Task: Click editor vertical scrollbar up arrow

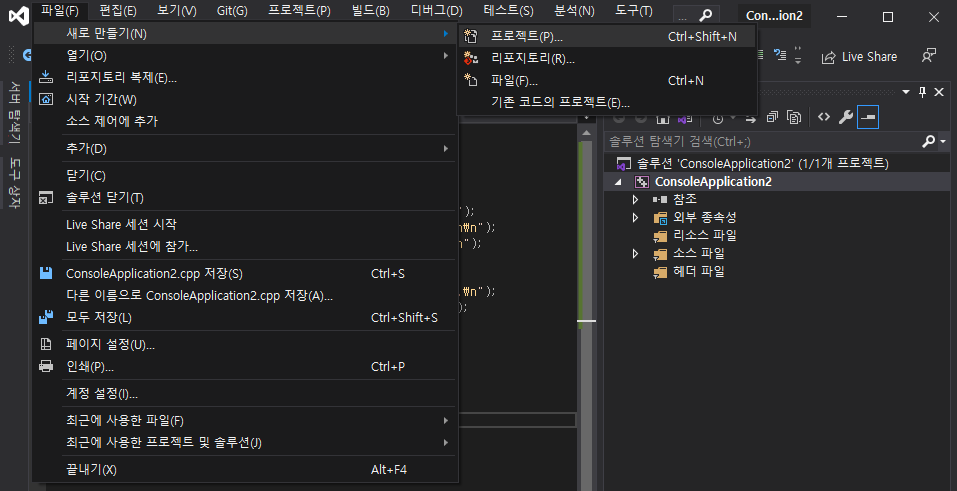Action: (587, 133)
